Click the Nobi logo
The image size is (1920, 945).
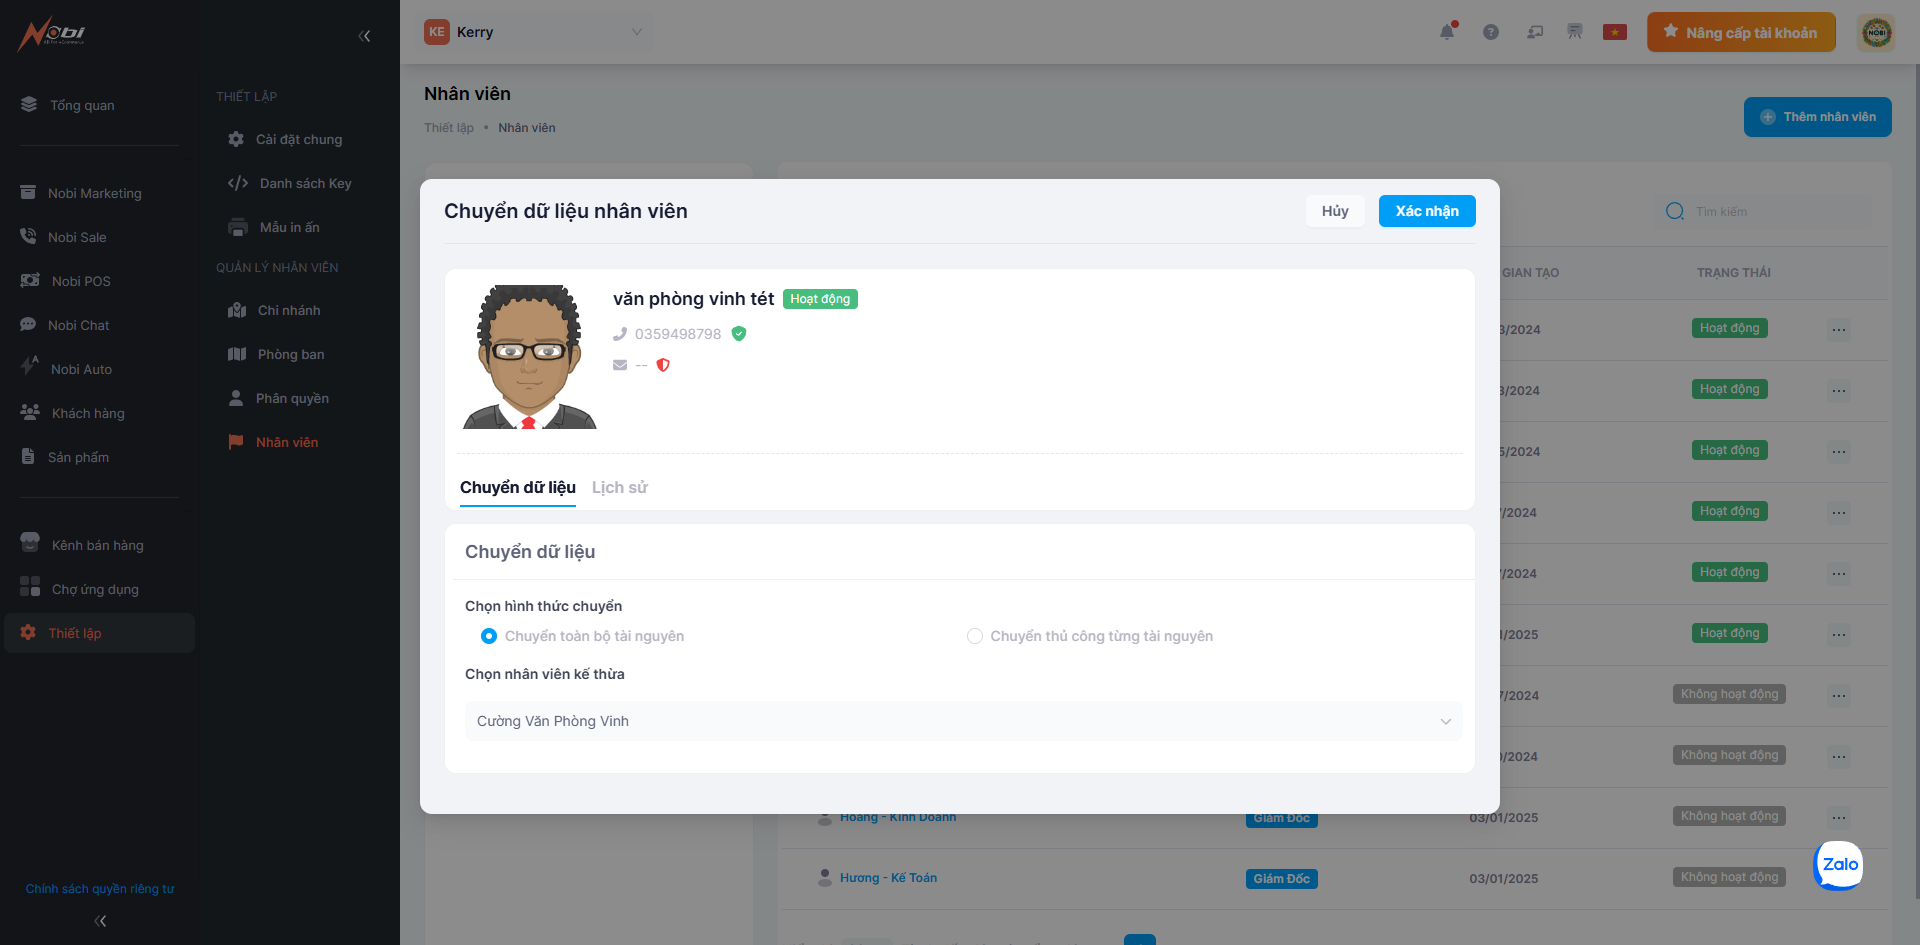[x=52, y=33]
